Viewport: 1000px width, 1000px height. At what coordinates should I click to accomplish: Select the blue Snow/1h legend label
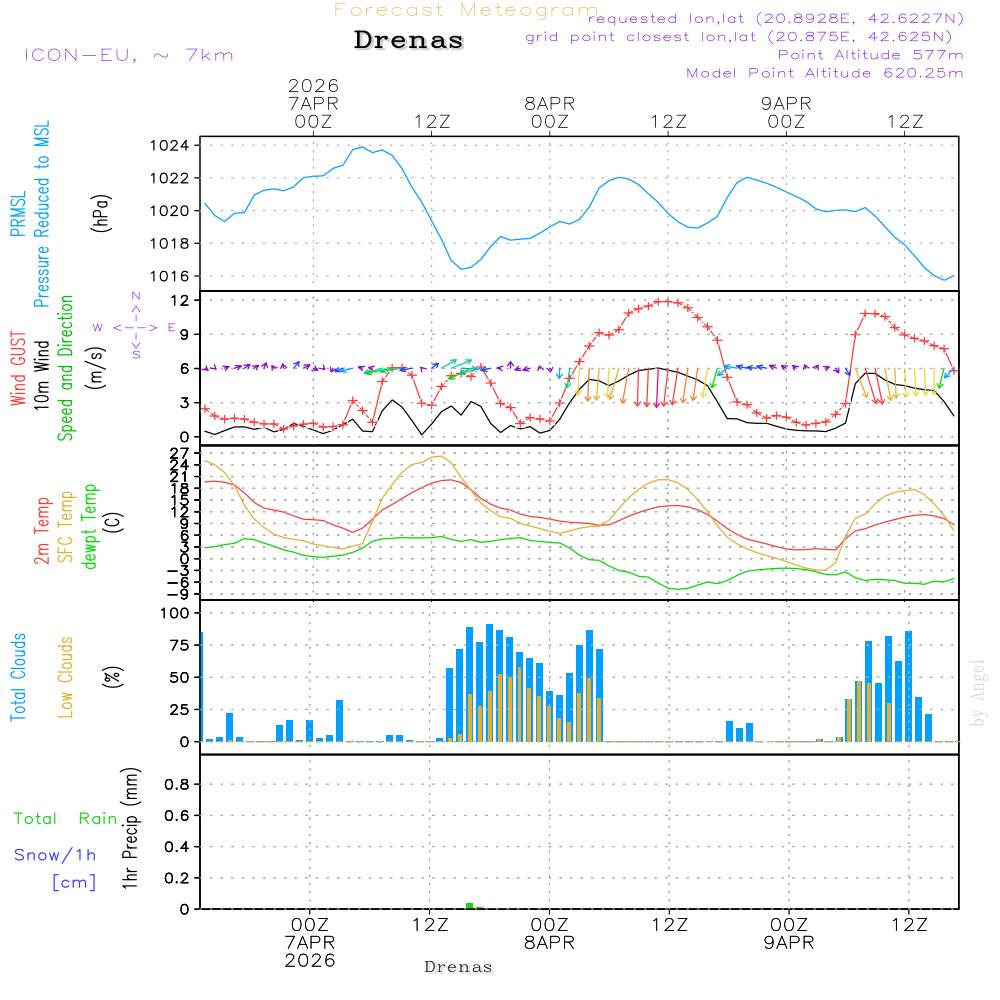56,855
